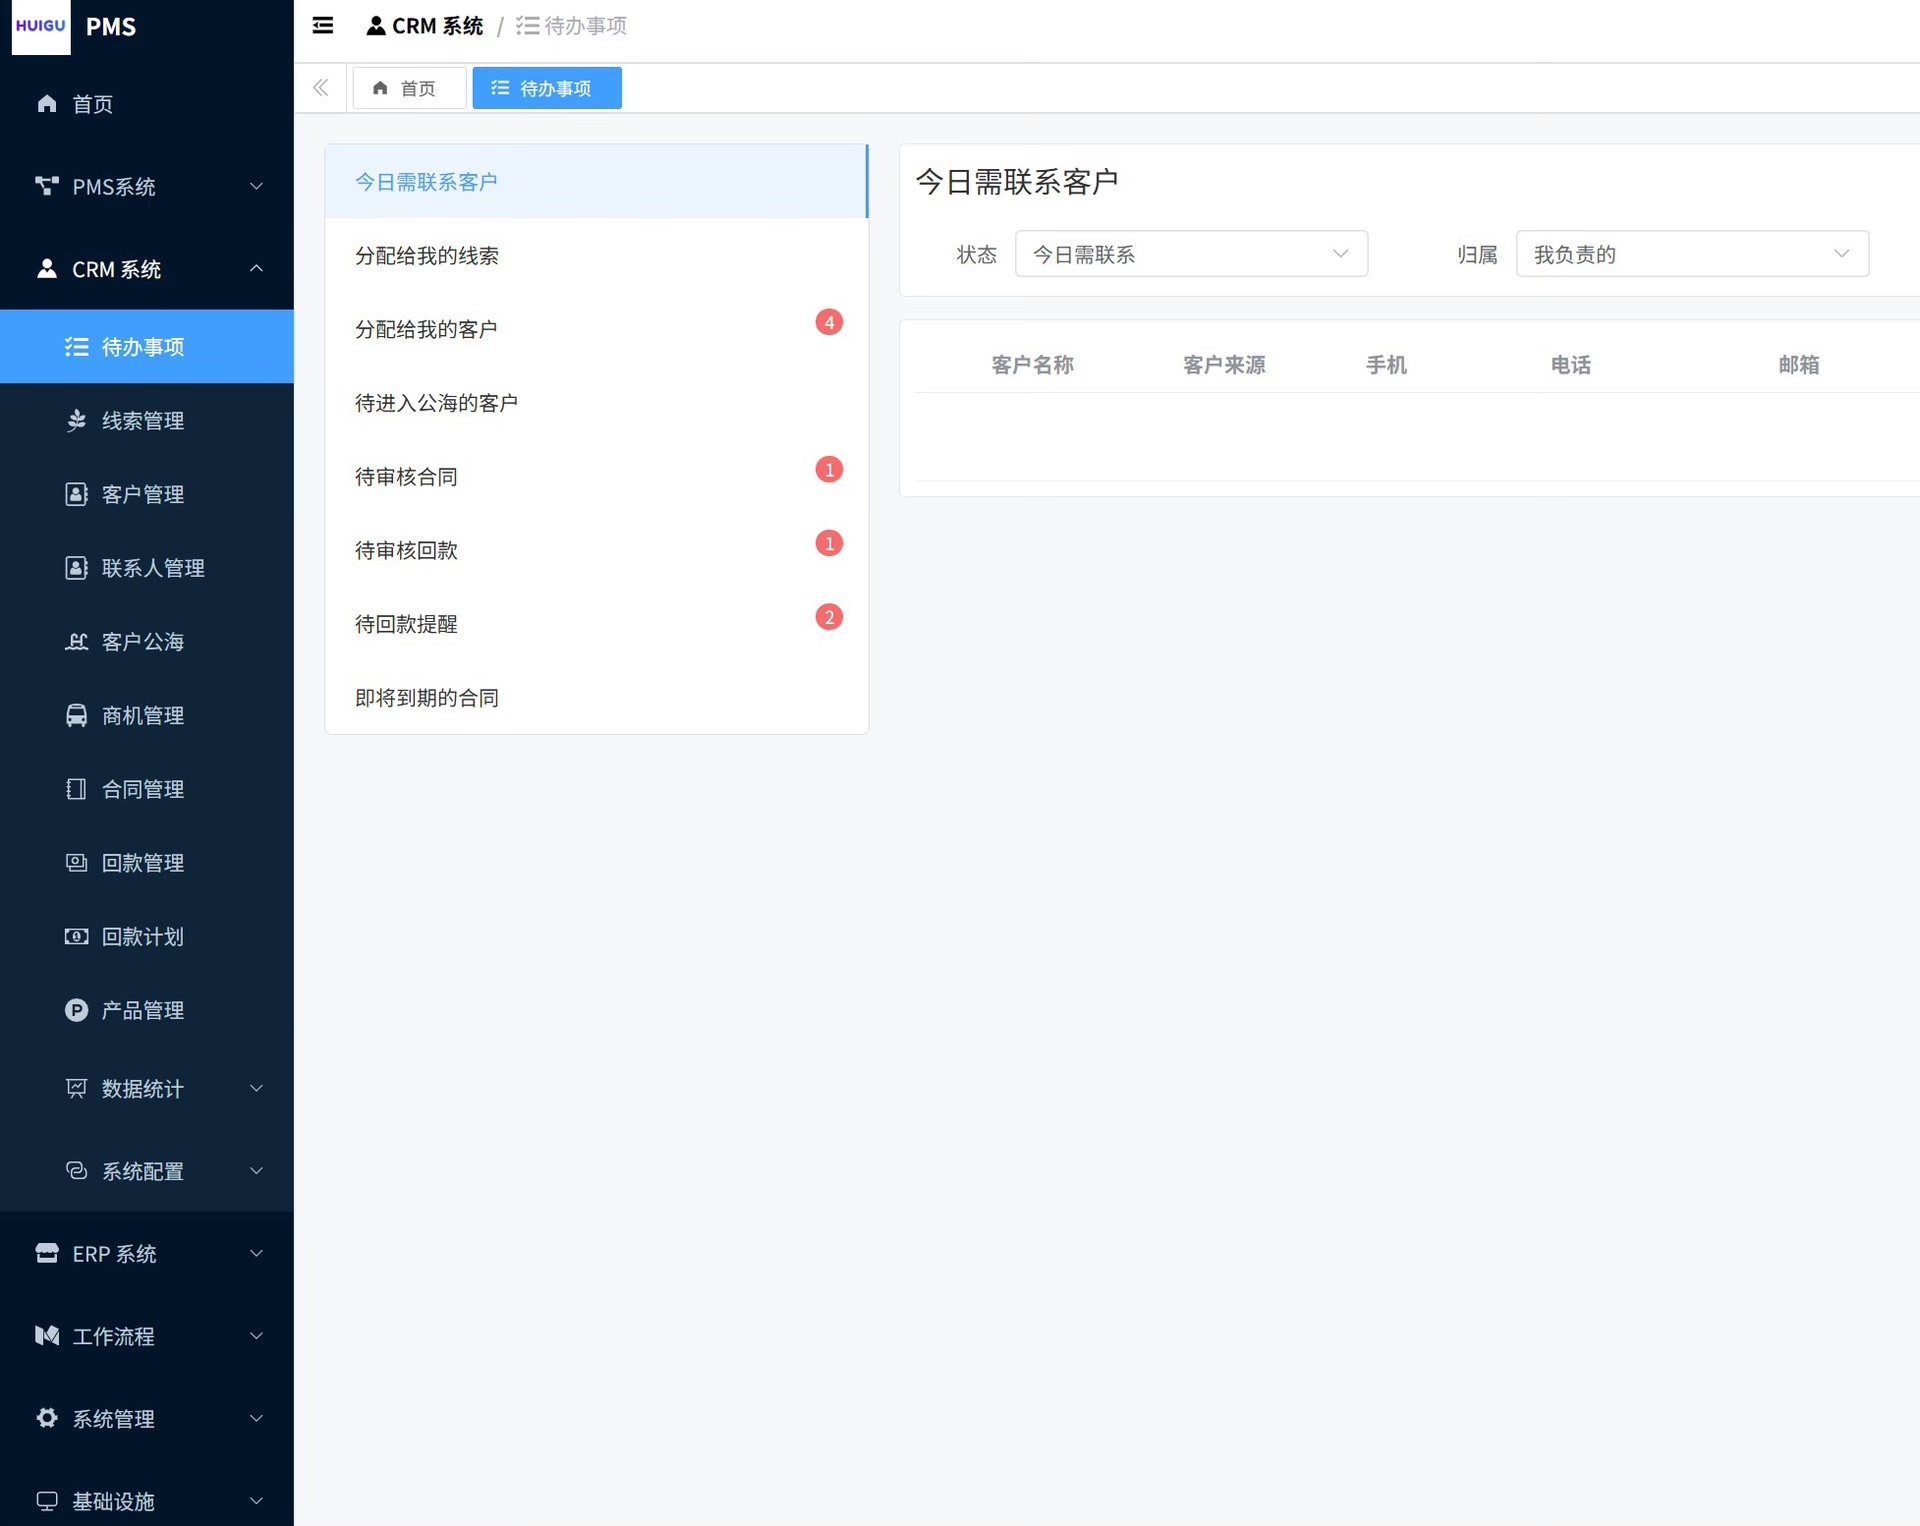Viewport: 1920px width, 1526px height.
Task: Open 客户公海 from the sidebar
Action: [143, 642]
